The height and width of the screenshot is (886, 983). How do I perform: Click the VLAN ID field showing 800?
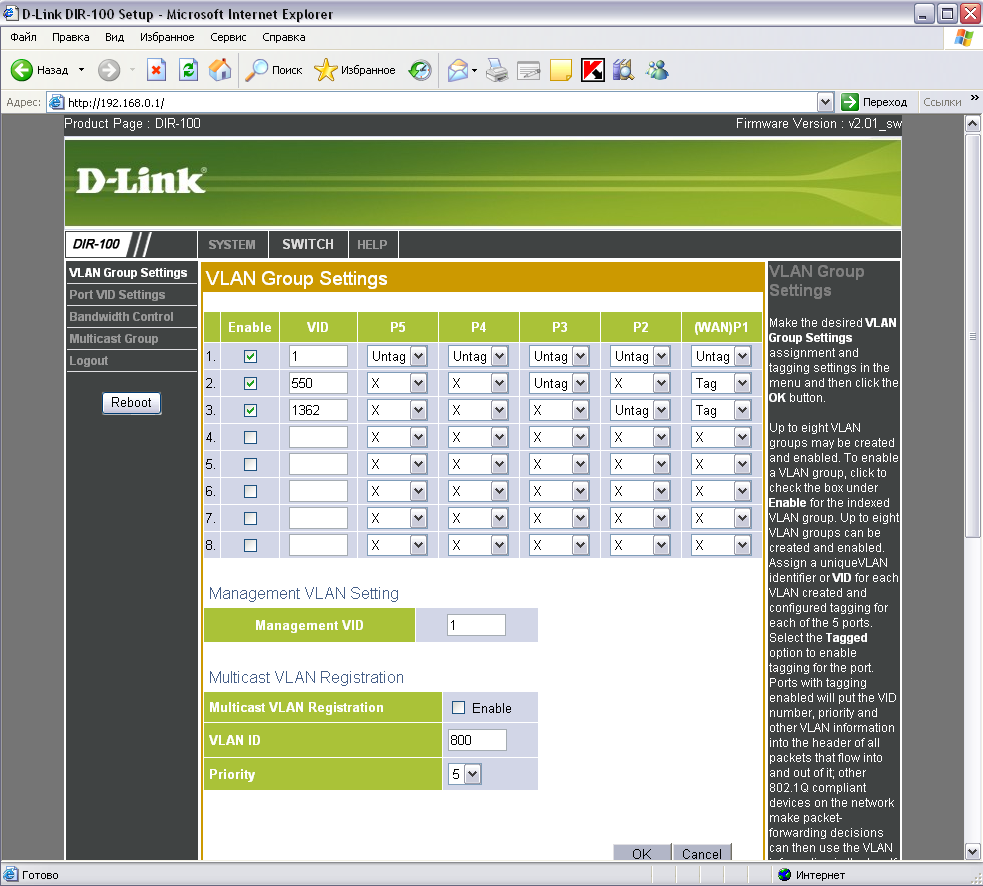(x=477, y=741)
